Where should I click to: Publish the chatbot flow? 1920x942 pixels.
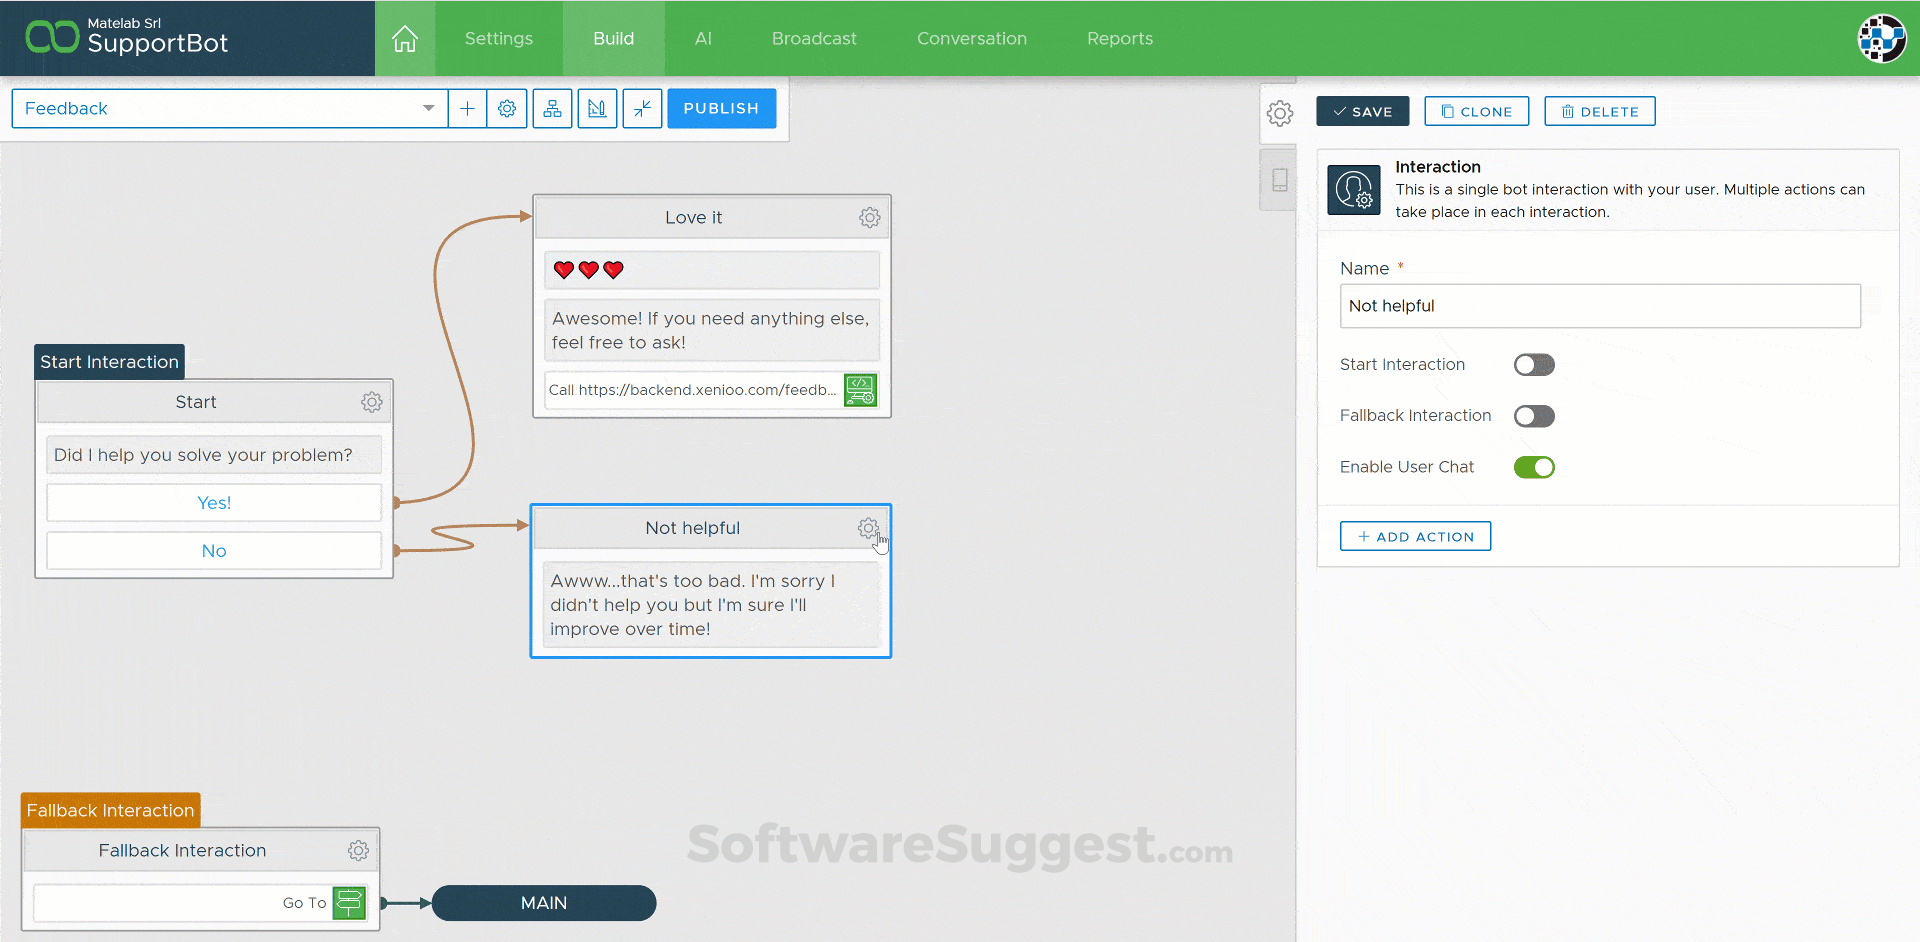[x=721, y=108]
